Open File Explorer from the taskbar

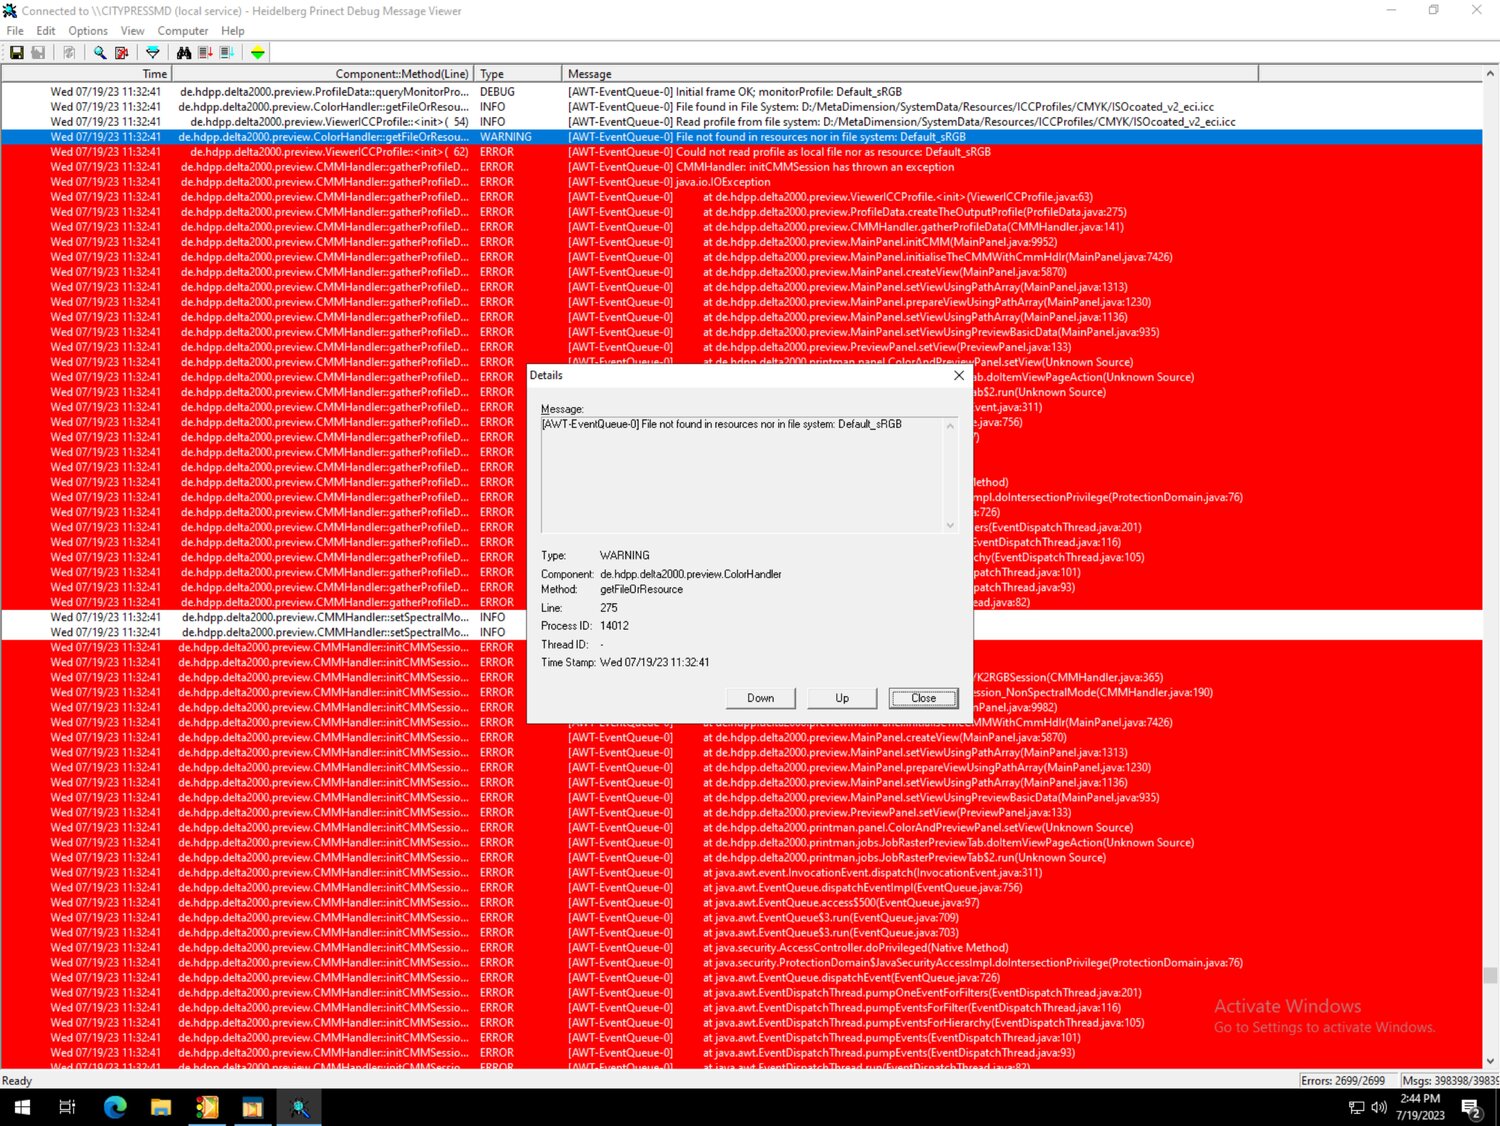click(161, 1107)
